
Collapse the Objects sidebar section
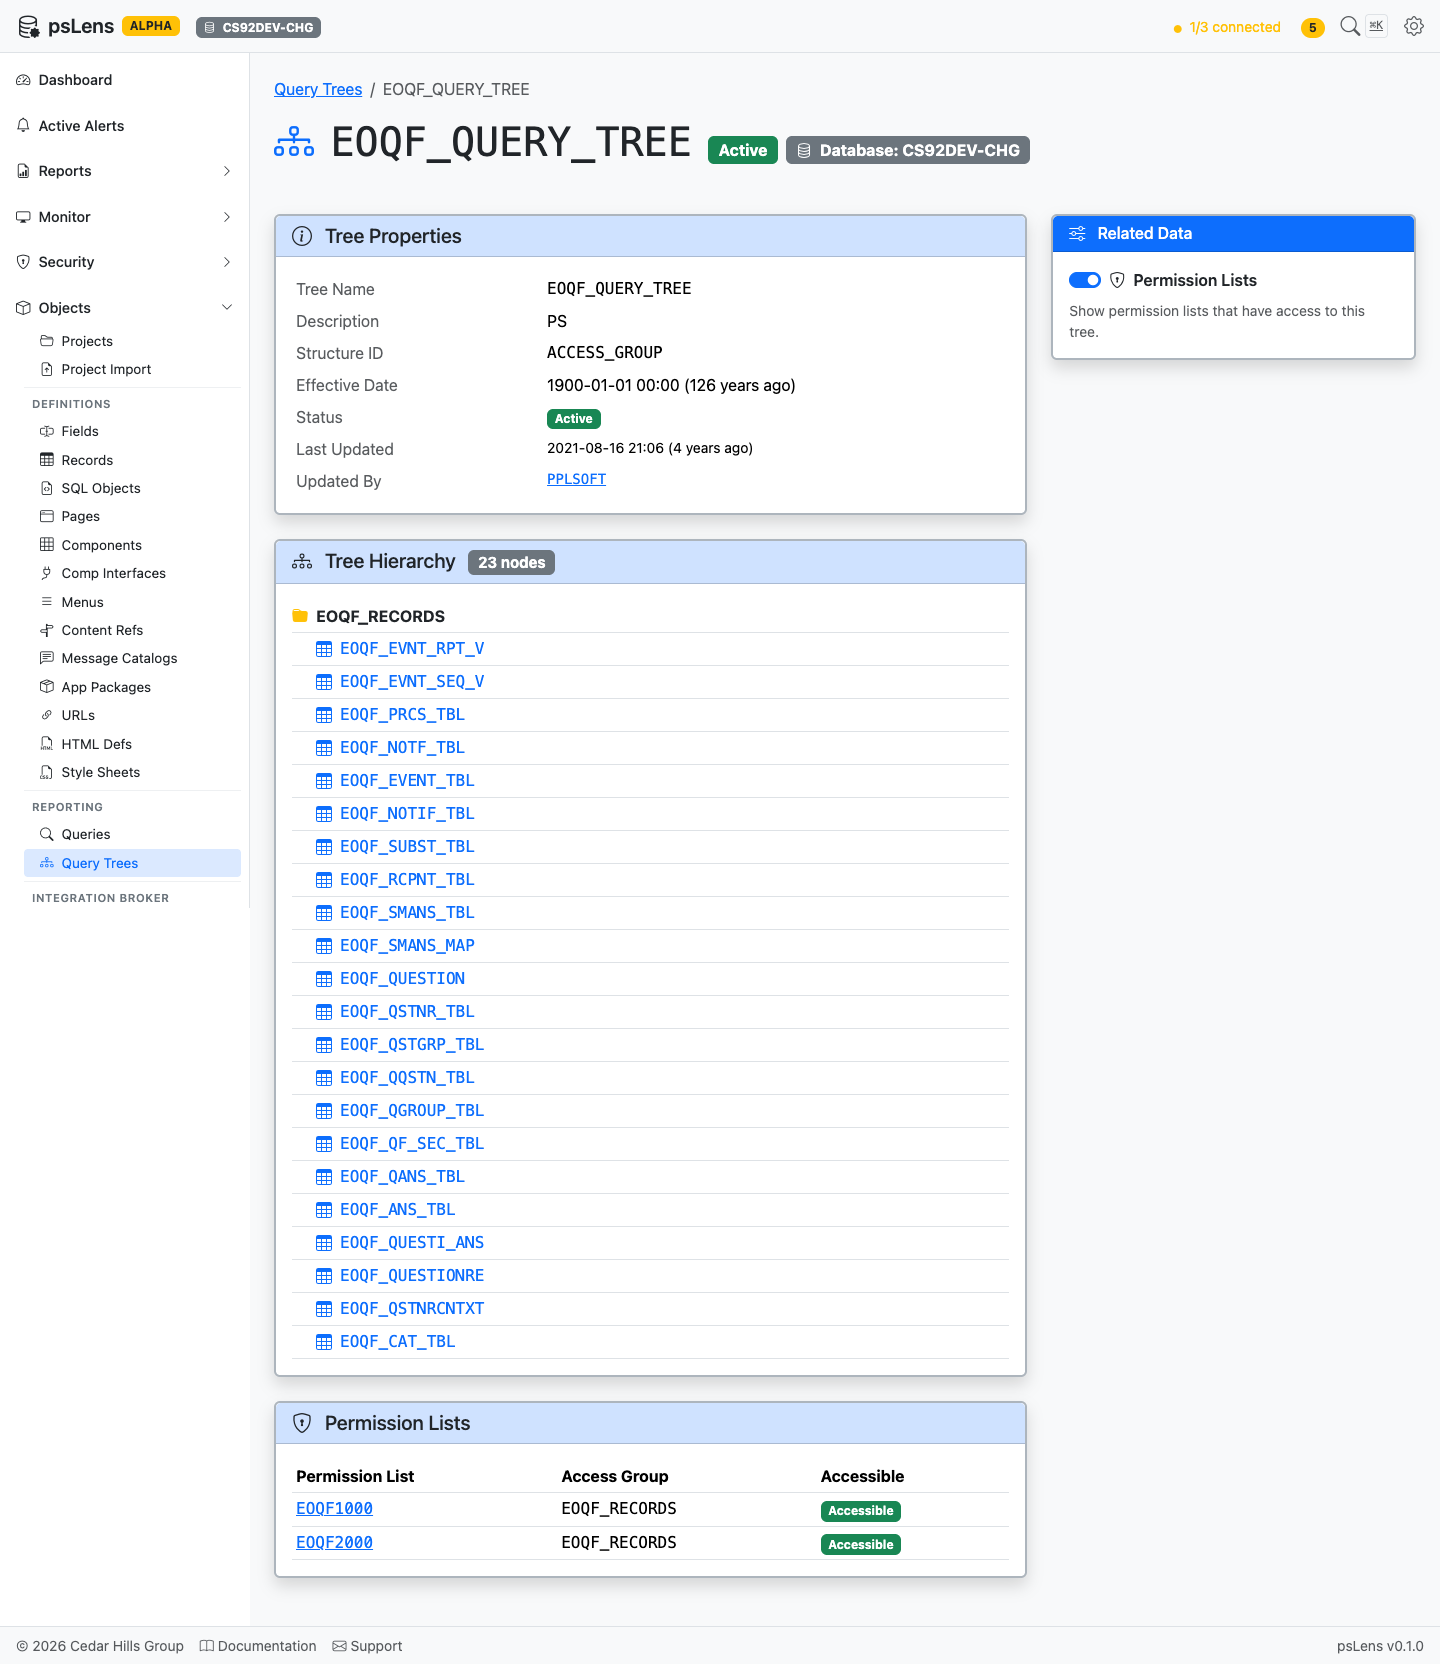125,308
